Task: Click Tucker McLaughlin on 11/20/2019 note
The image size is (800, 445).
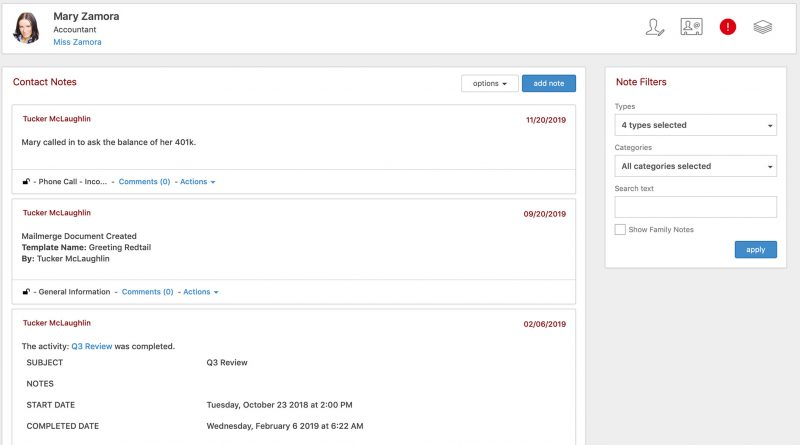Action: pos(57,119)
